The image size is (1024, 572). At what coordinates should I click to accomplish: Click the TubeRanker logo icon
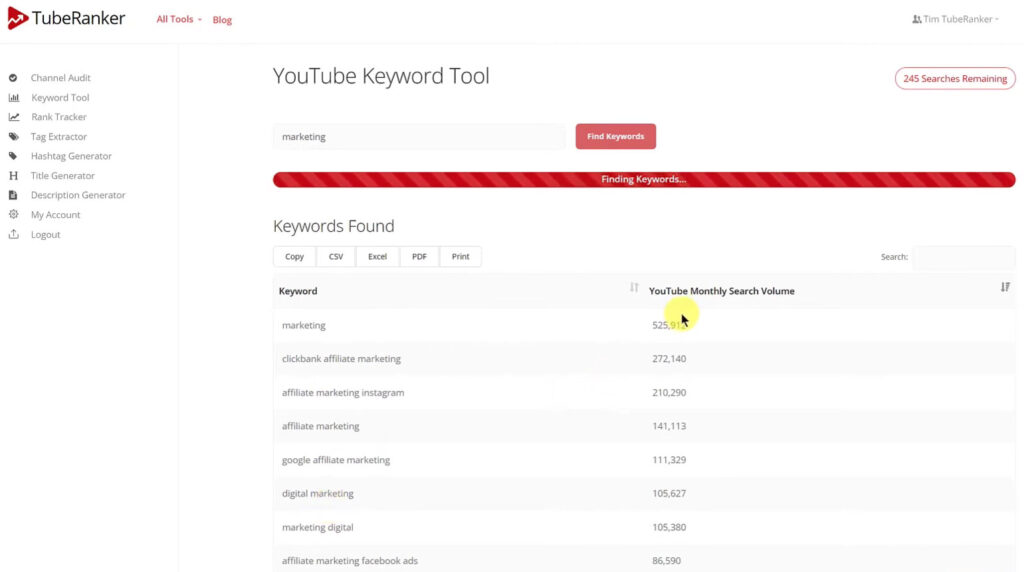(x=18, y=18)
